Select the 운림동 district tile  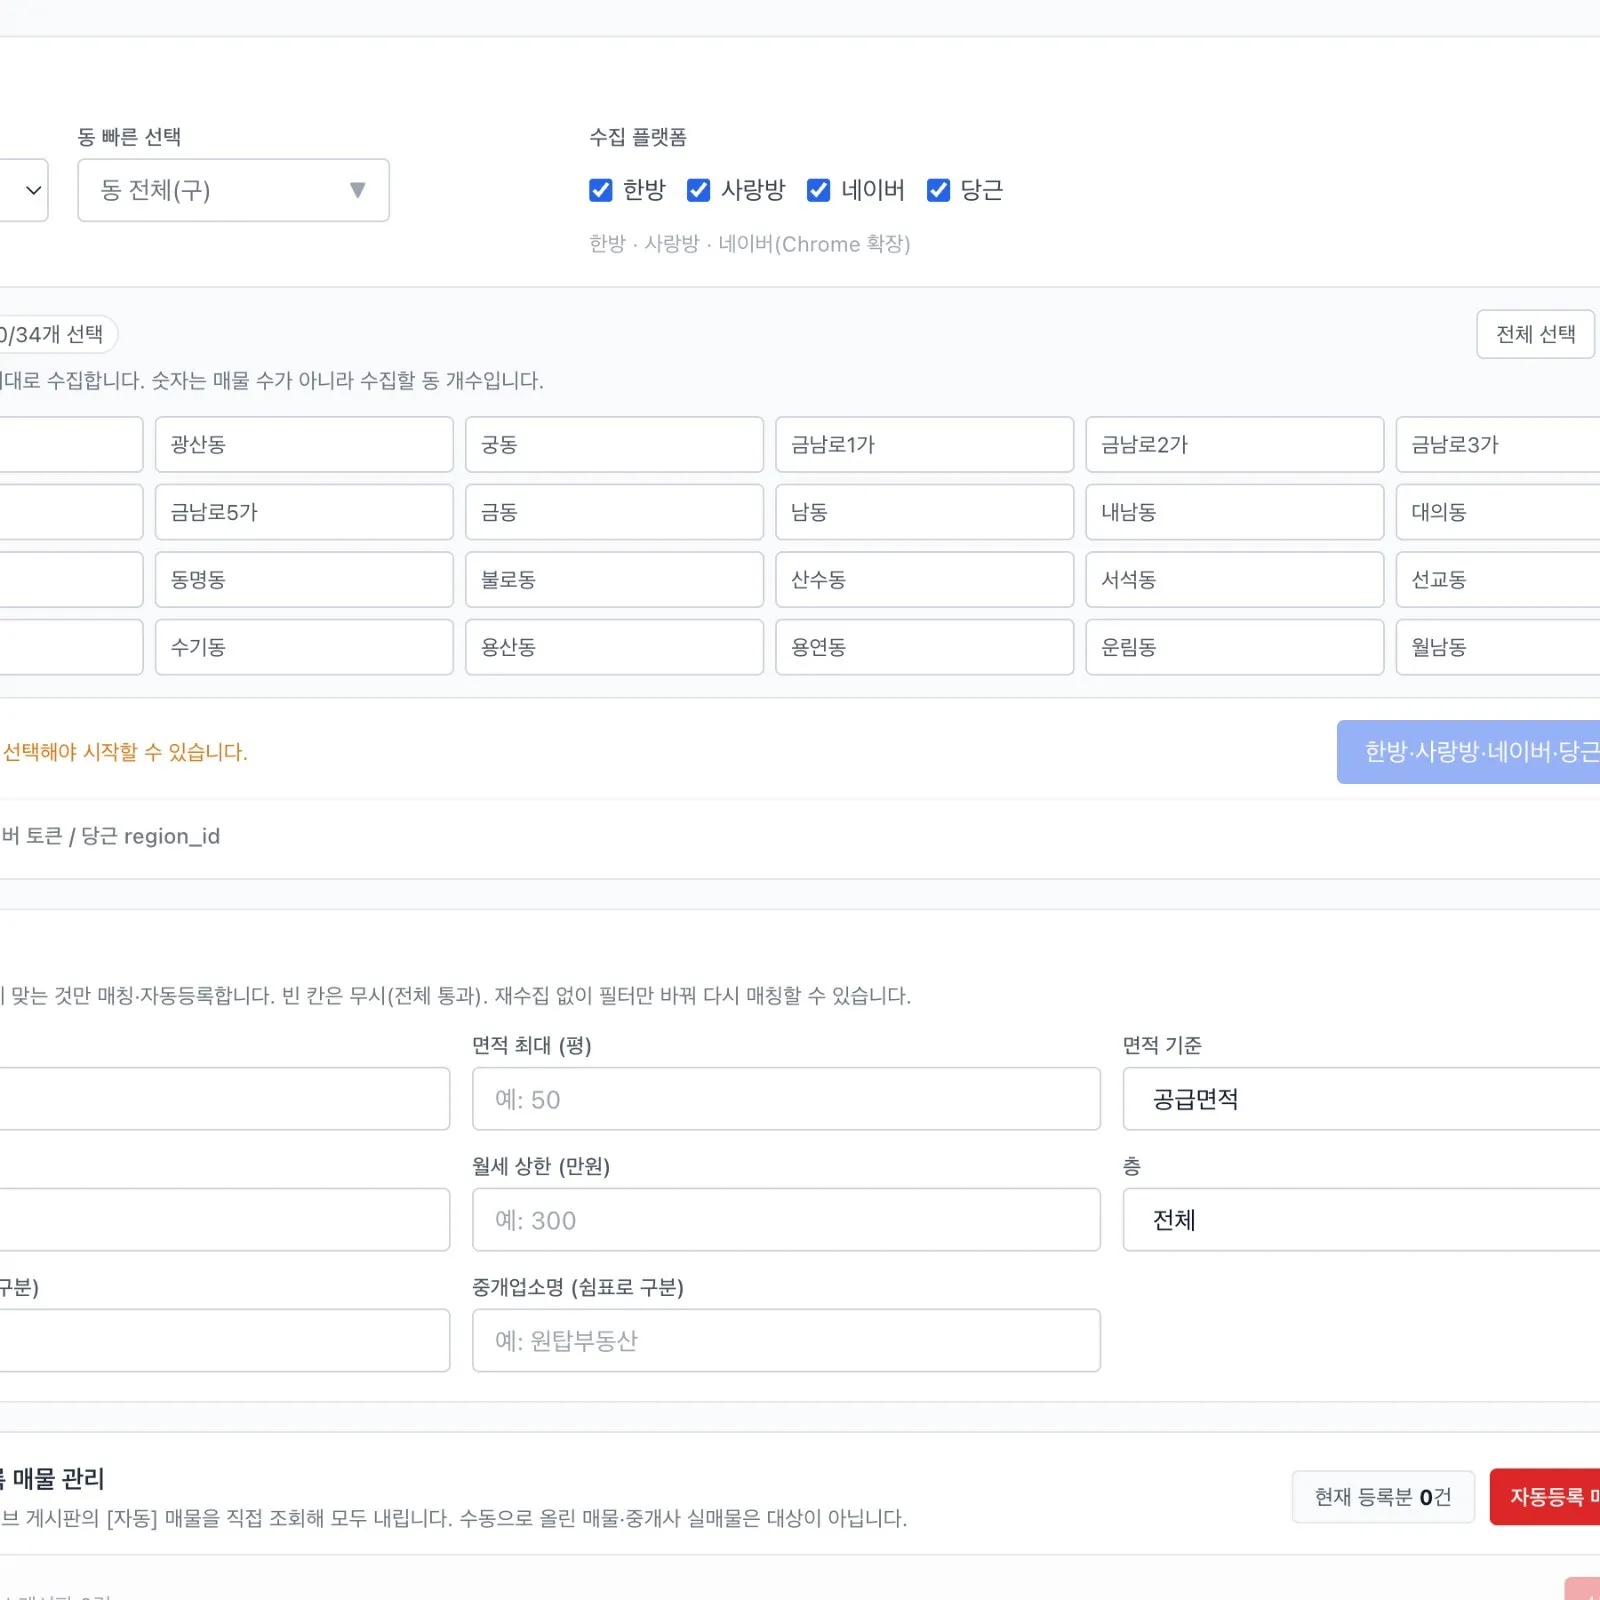[1234, 647]
